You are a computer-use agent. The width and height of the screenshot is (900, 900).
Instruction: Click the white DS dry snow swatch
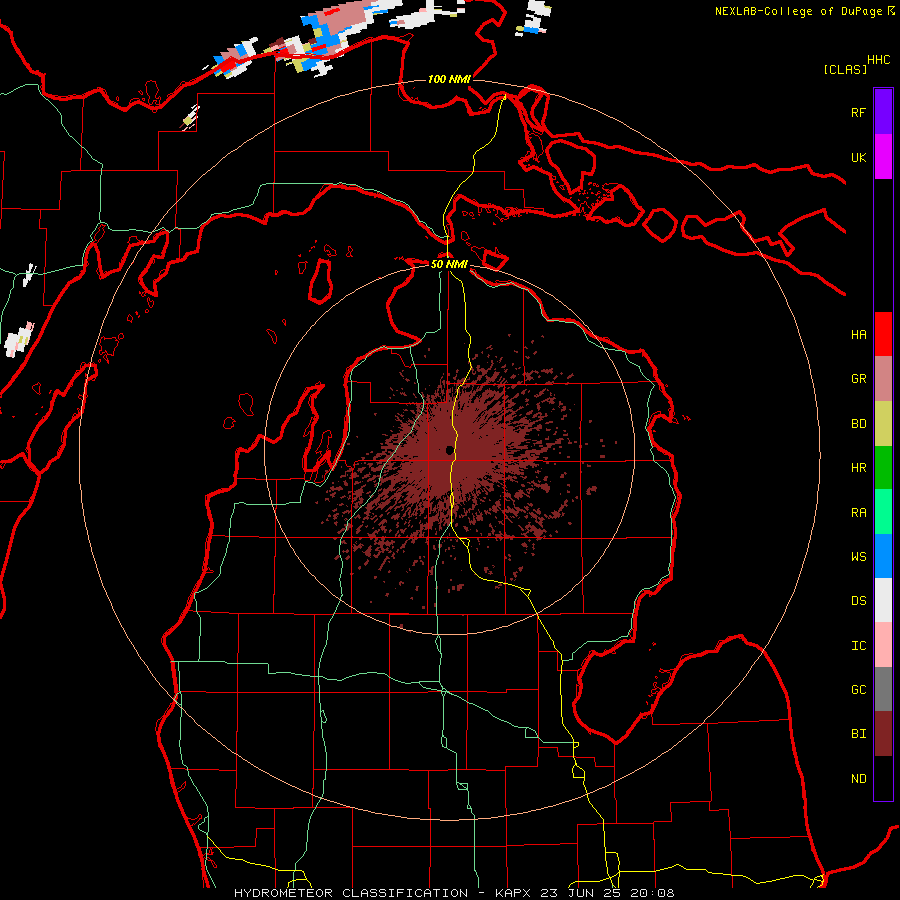click(x=883, y=600)
